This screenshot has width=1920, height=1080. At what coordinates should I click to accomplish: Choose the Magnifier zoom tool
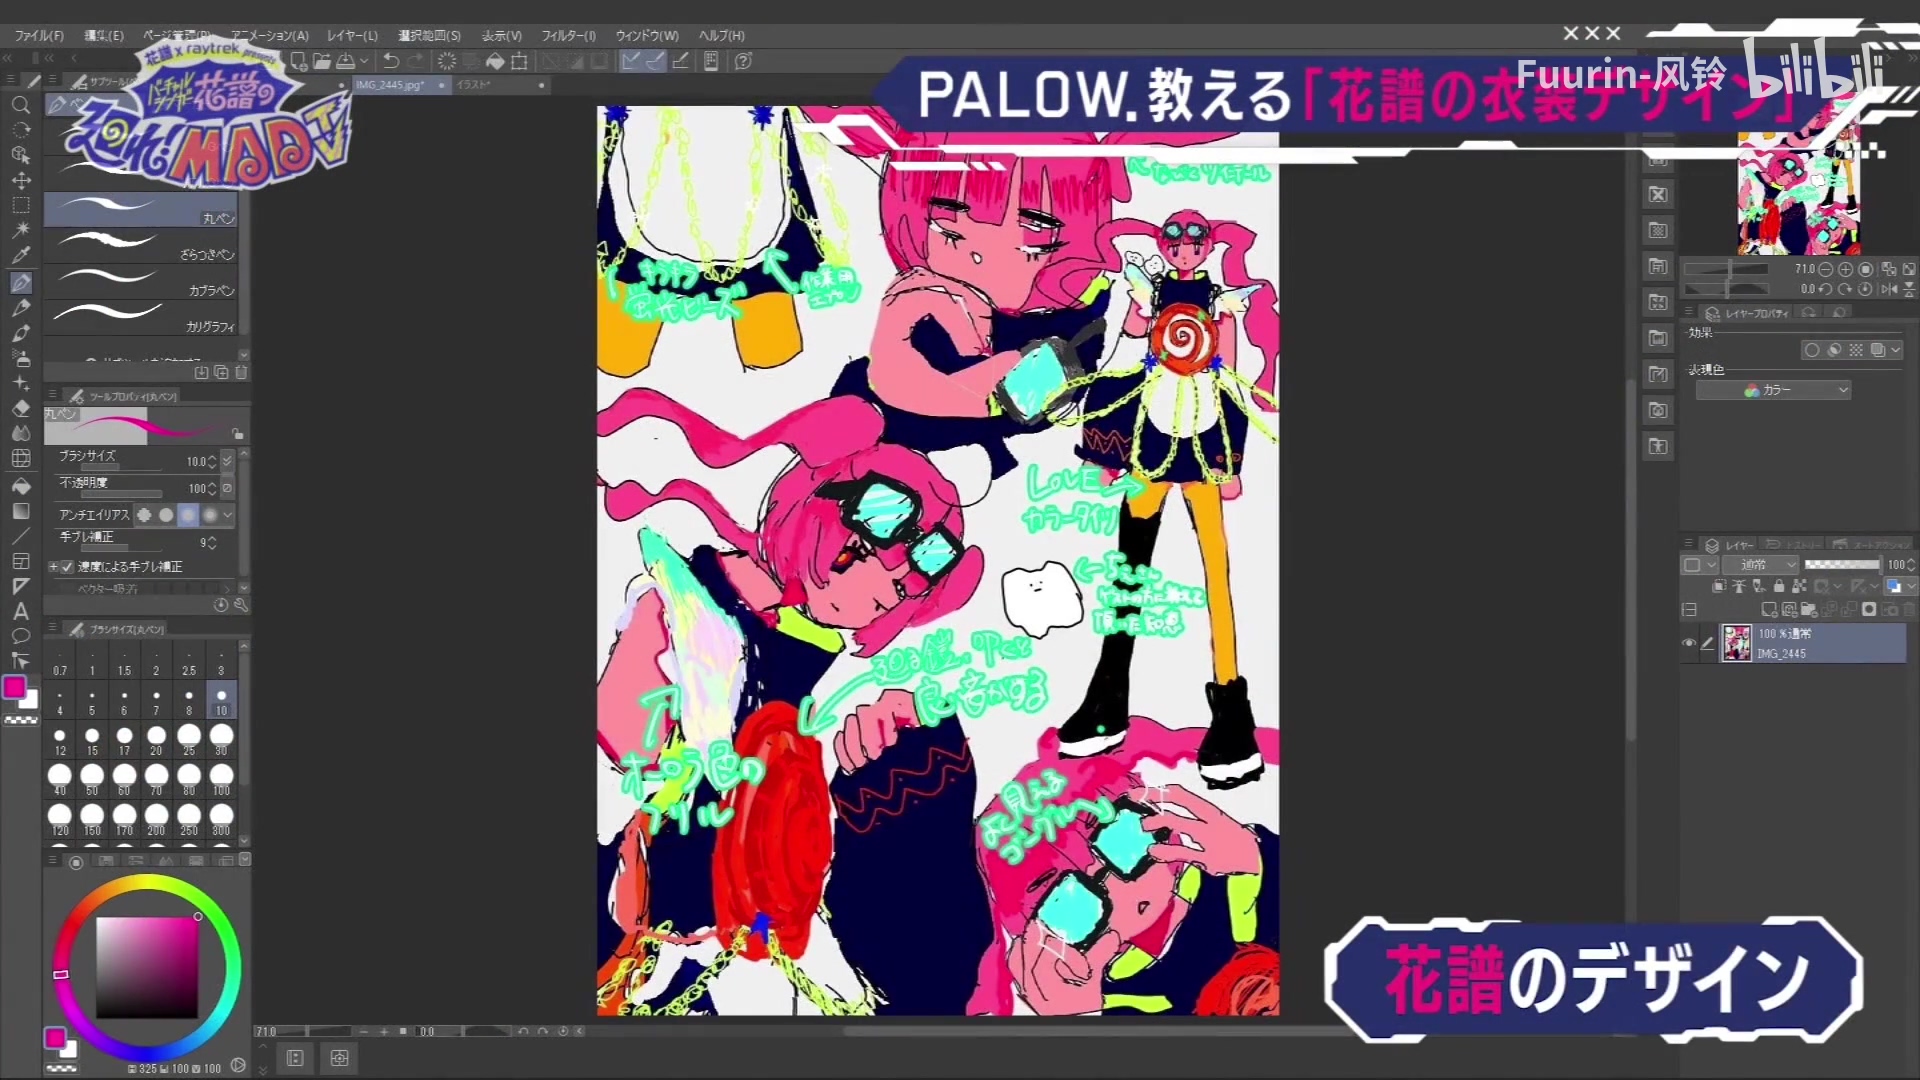click(21, 105)
